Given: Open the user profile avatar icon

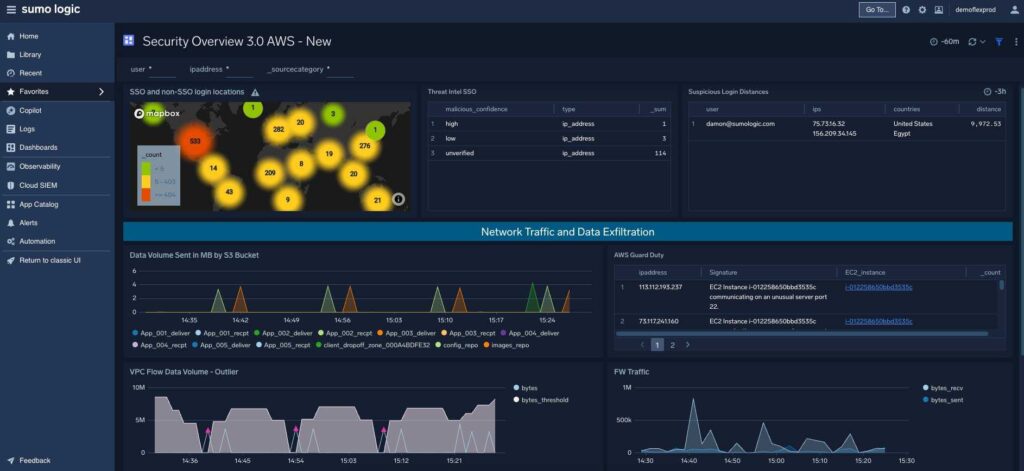Looking at the screenshot, I should [x=1014, y=9].
